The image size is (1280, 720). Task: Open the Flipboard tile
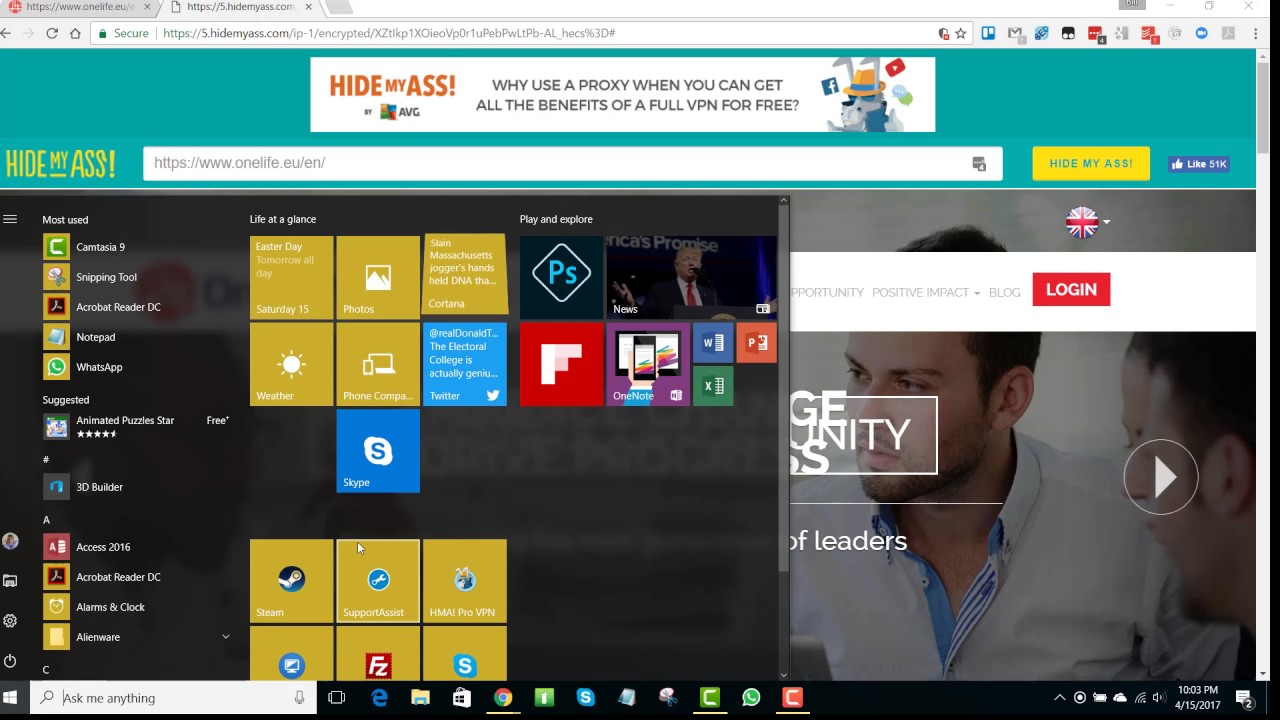click(561, 364)
